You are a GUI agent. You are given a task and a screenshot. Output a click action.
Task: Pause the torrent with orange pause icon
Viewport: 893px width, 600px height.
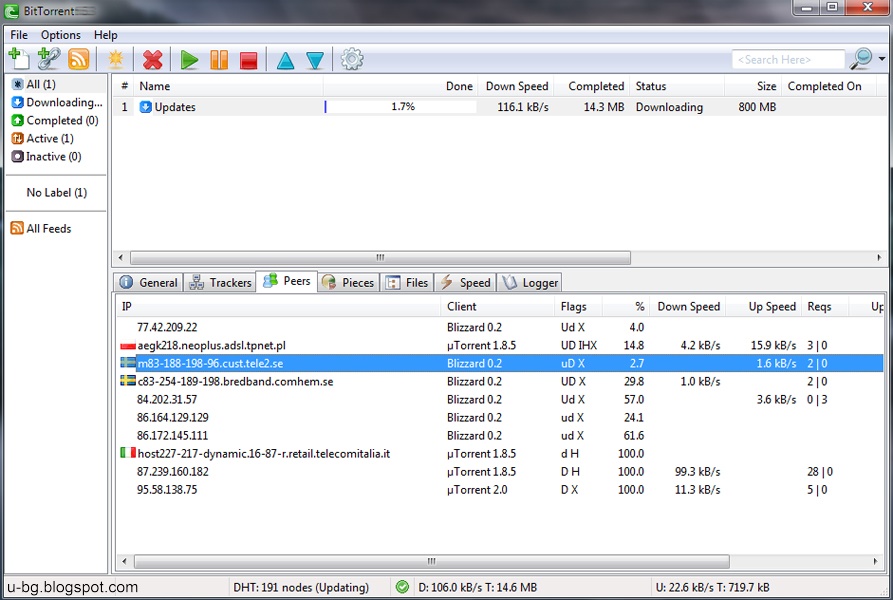[219, 60]
